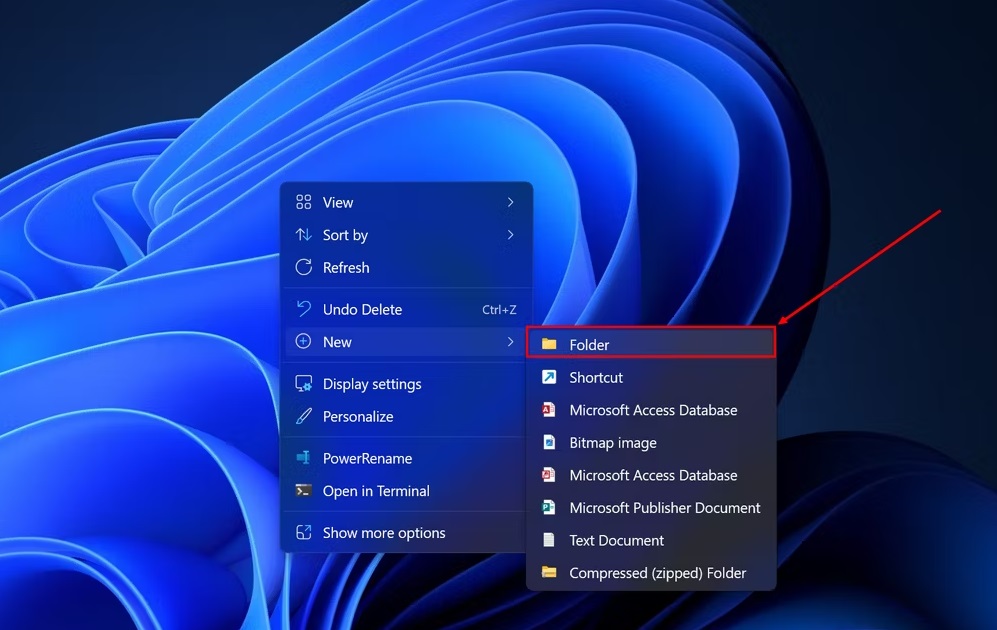Screen dimensions: 997x630
Task: Expand the View submenu chevron
Action: tap(510, 202)
